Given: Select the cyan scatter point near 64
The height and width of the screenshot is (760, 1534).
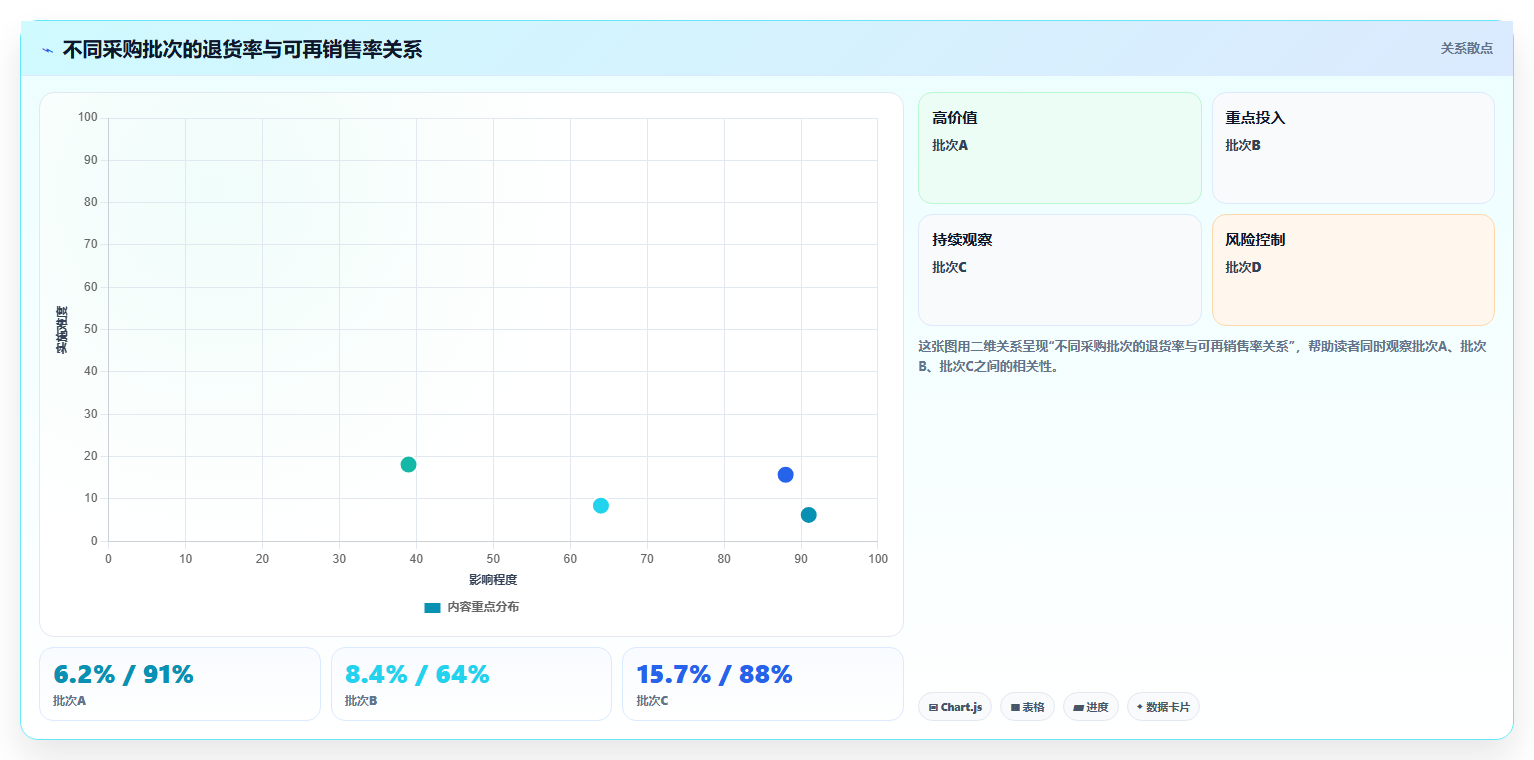Looking at the screenshot, I should (x=601, y=505).
